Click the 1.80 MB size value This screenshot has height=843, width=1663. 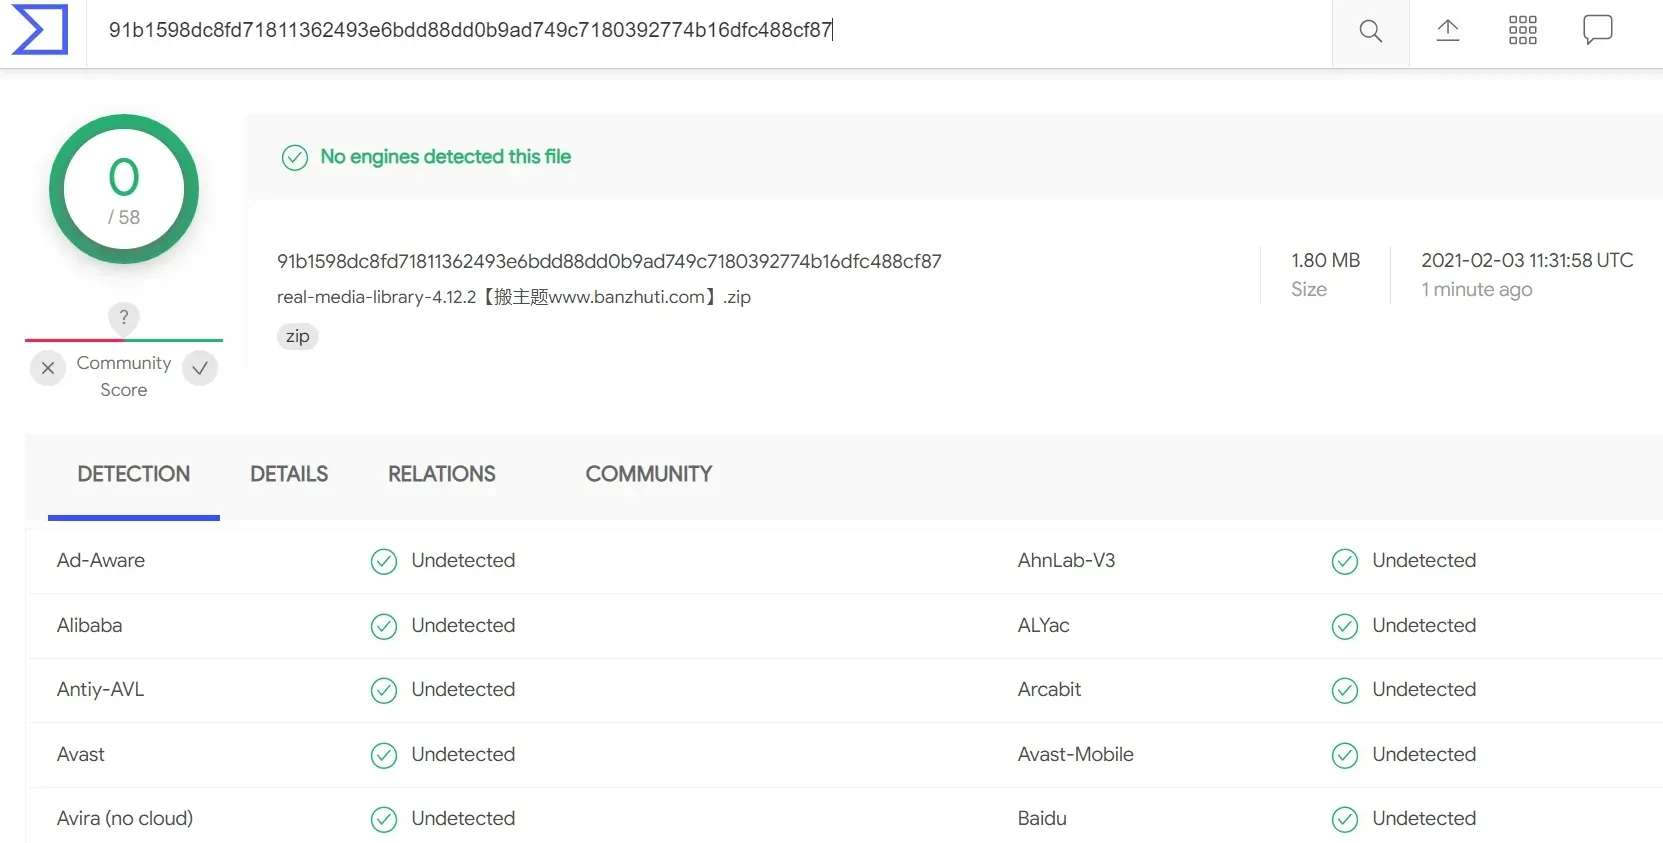tap(1326, 260)
